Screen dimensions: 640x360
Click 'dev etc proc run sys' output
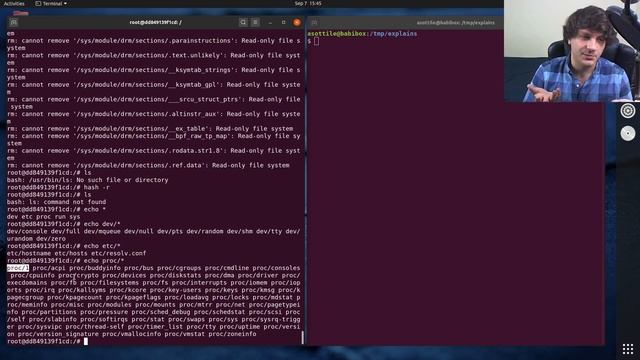(44, 216)
